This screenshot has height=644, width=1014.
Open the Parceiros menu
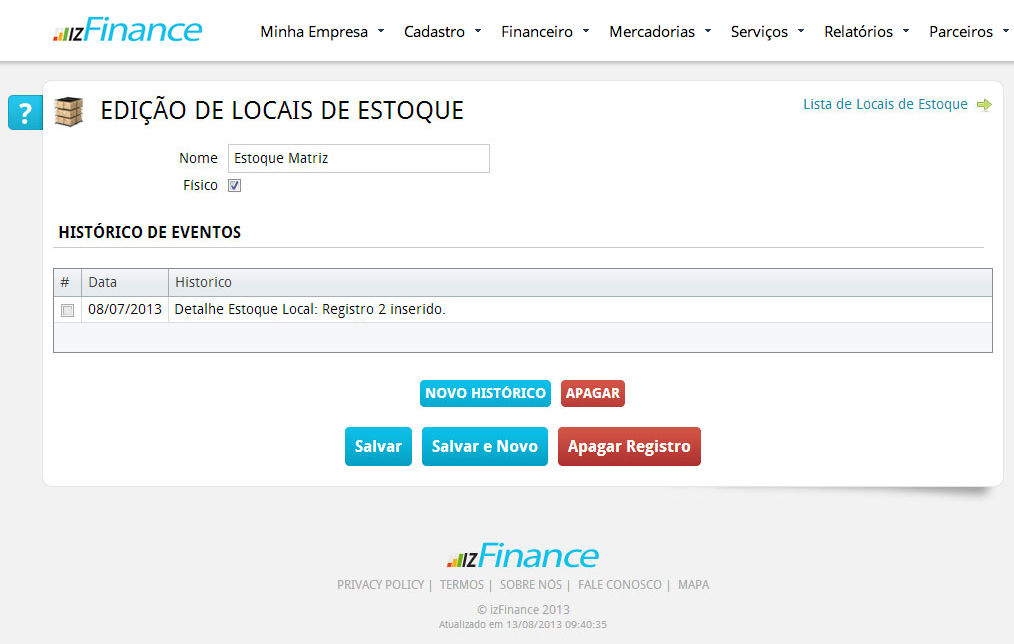point(968,32)
